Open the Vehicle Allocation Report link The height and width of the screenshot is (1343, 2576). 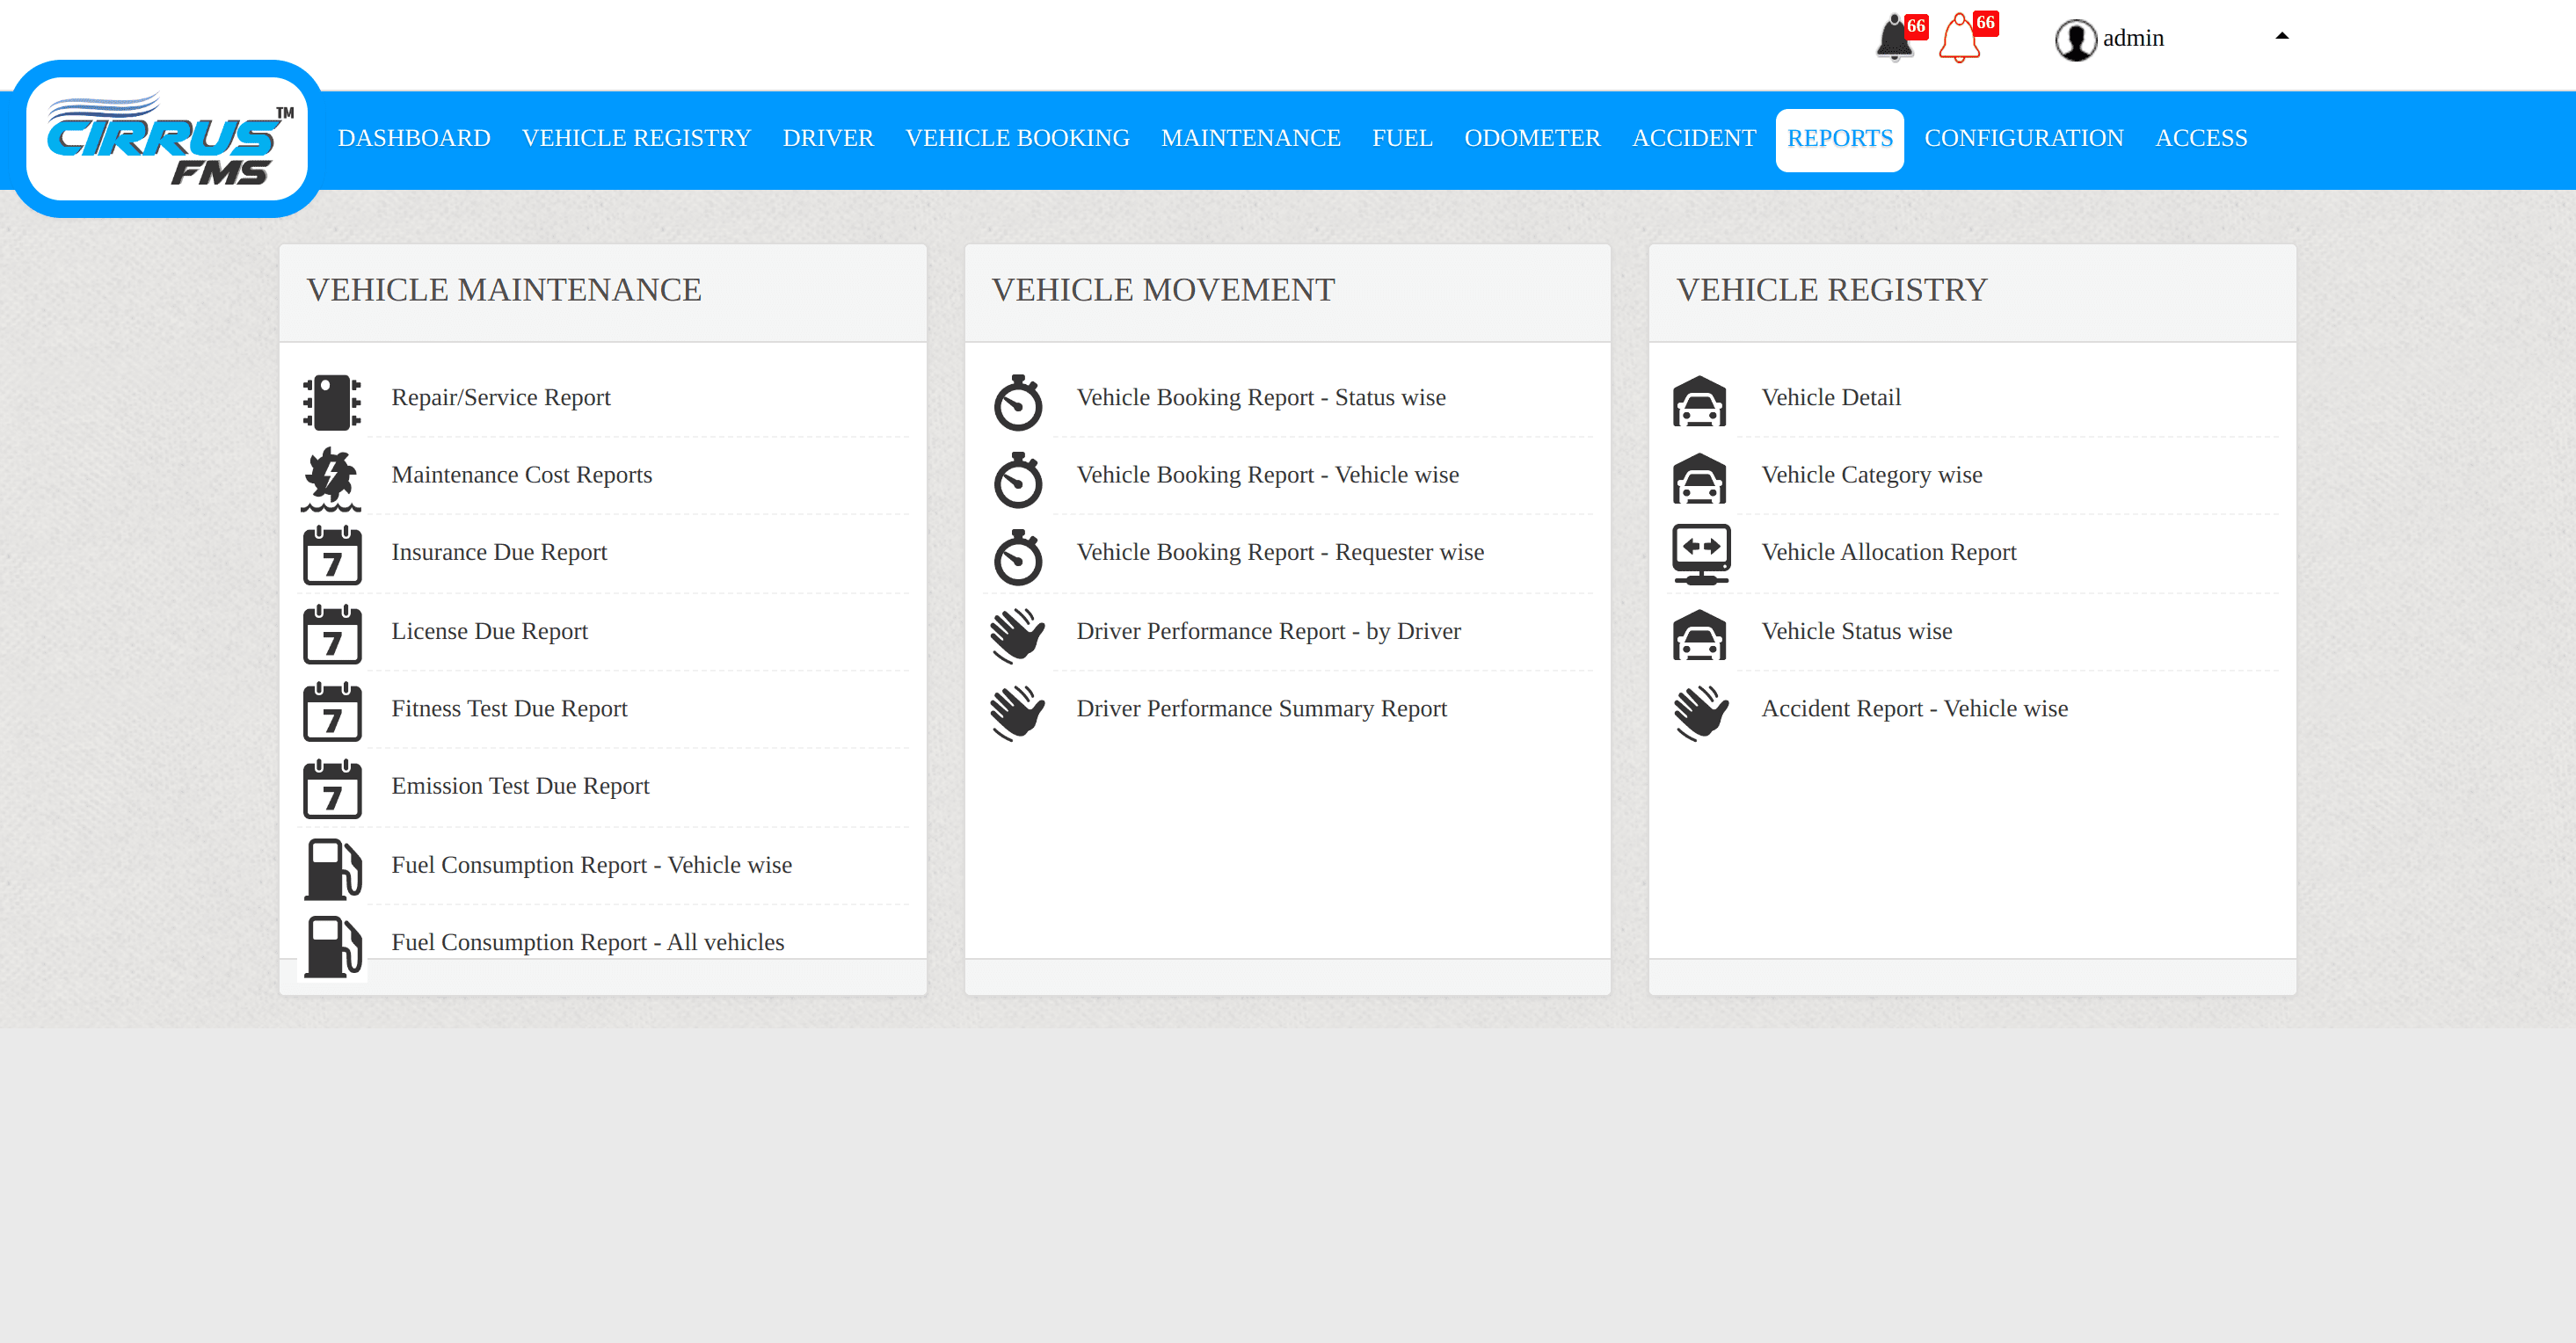(1888, 552)
